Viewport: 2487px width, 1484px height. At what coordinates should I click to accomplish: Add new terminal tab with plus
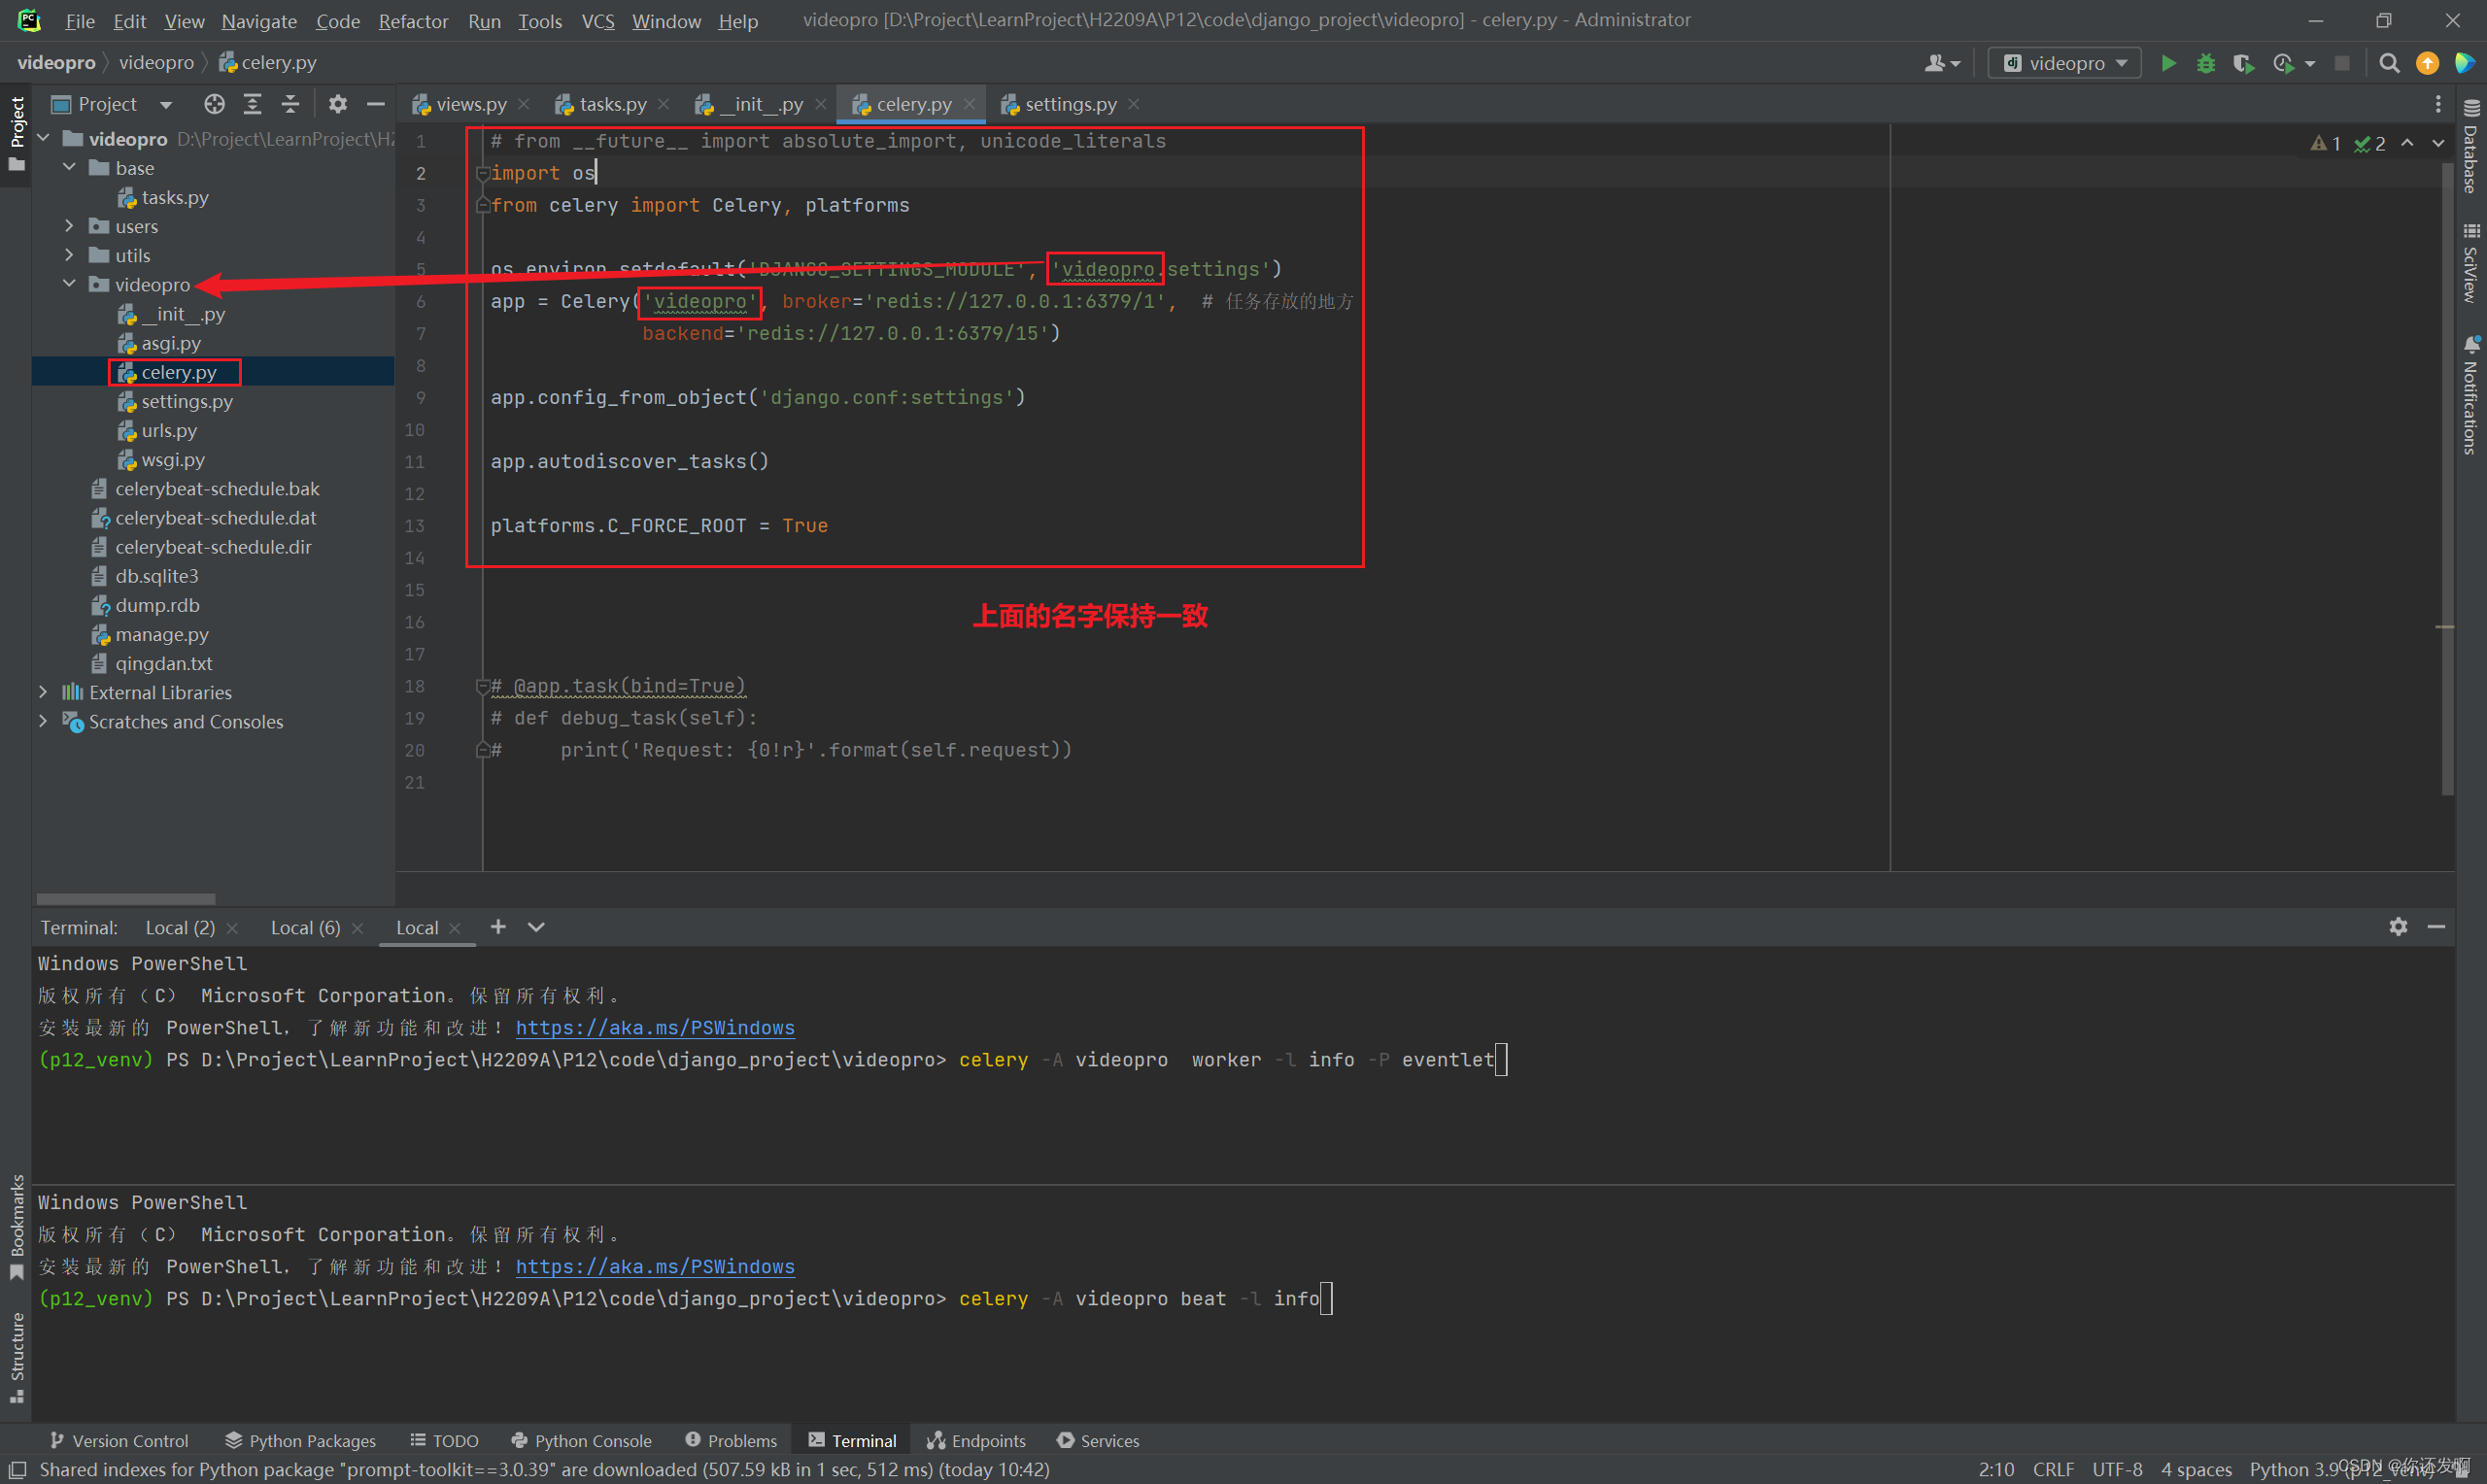498,927
